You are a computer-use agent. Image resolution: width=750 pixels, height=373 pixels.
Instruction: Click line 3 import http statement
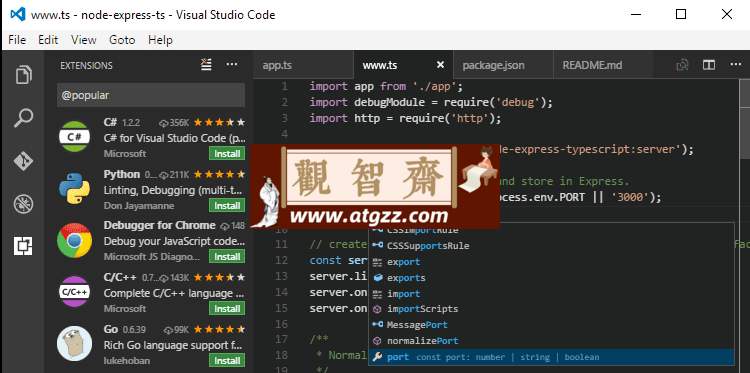point(405,118)
